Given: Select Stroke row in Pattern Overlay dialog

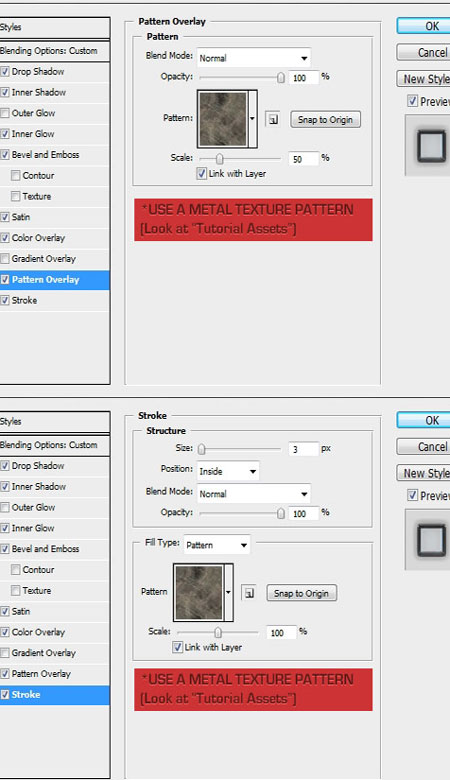Looking at the screenshot, I should point(54,300).
